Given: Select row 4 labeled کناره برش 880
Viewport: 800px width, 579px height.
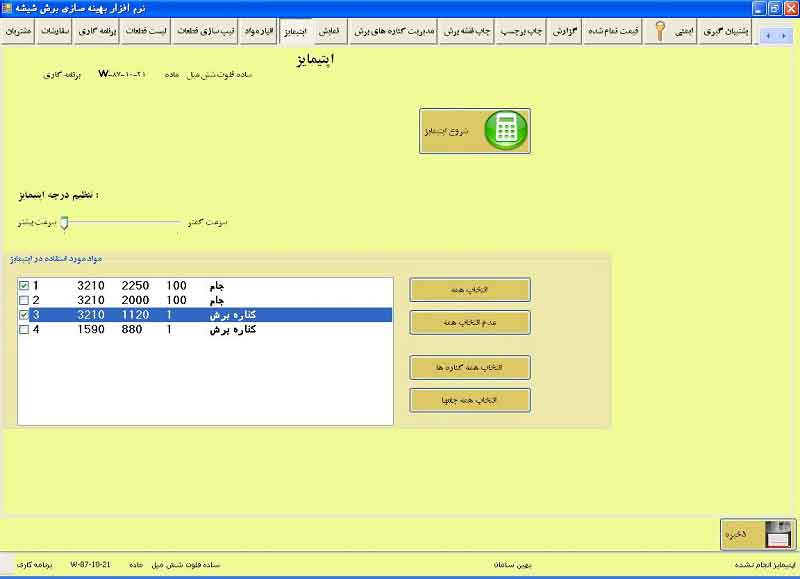Looking at the screenshot, I should [x=205, y=330].
